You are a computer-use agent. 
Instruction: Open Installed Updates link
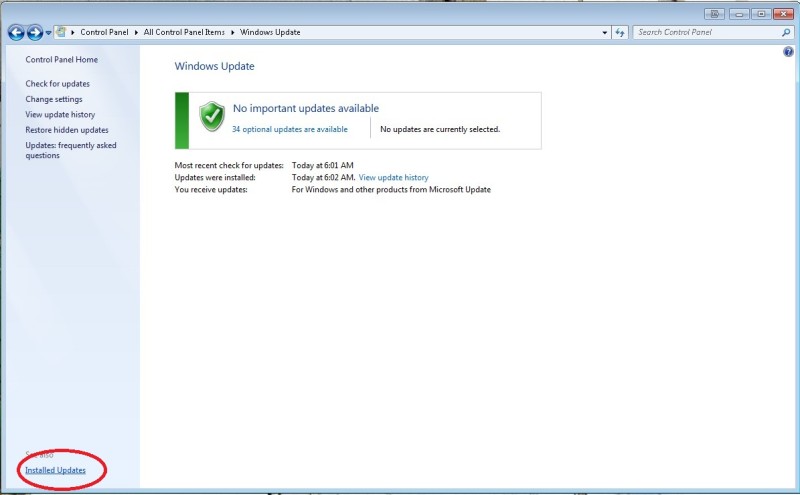click(55, 470)
